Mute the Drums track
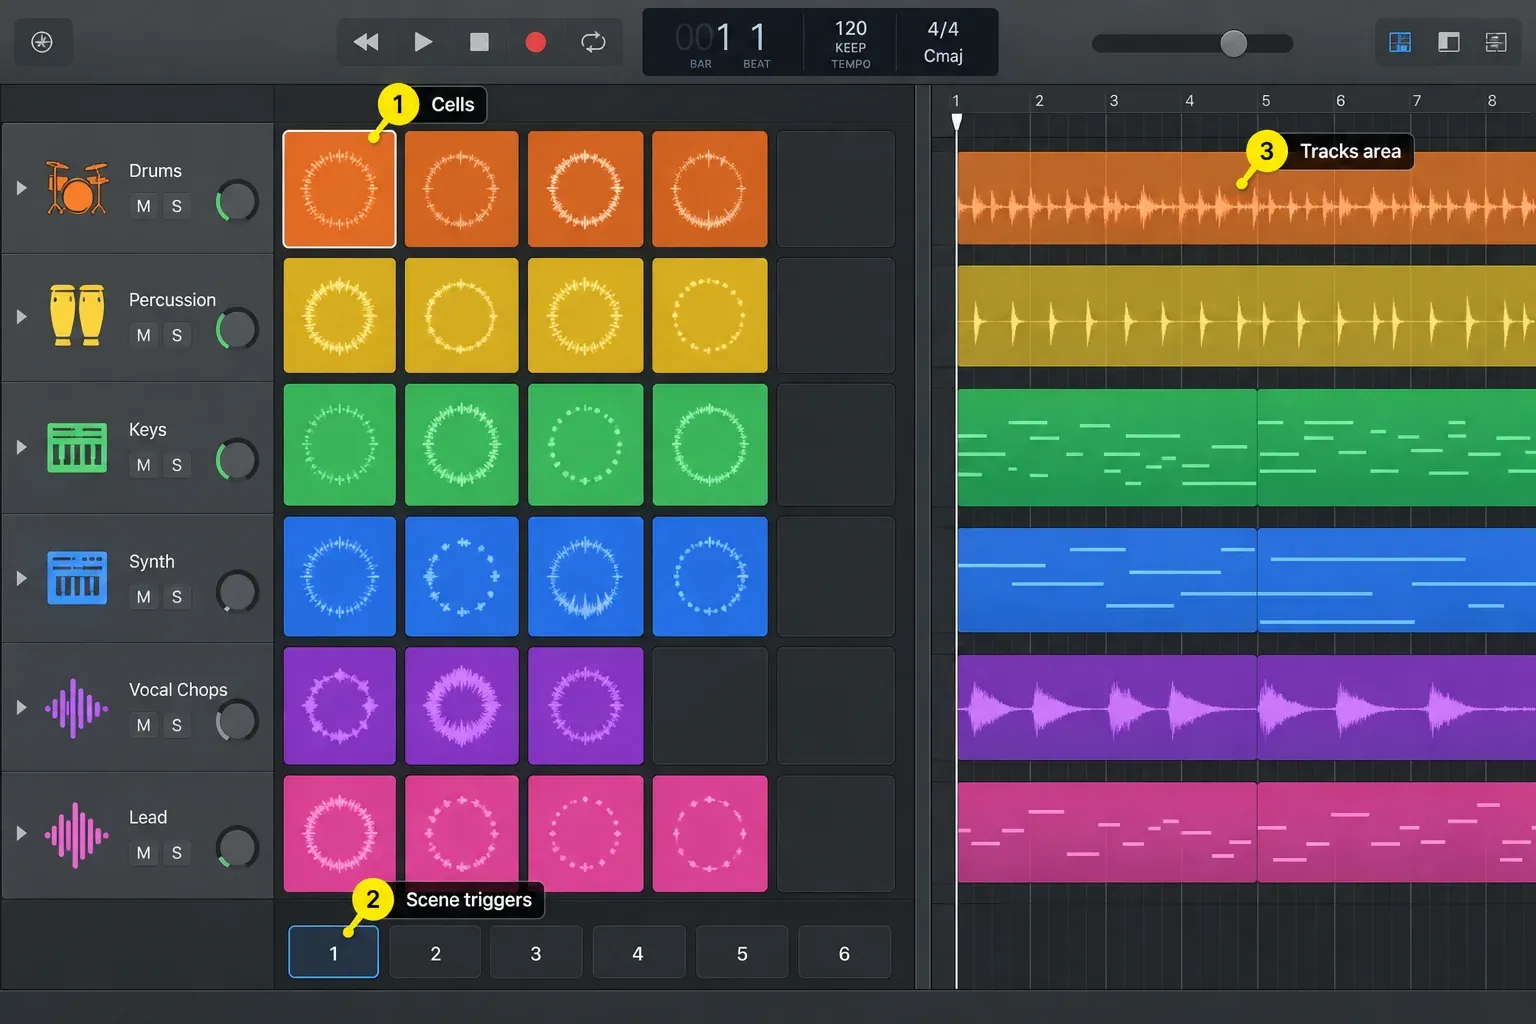Screen dimensions: 1536x1024 (144, 206)
